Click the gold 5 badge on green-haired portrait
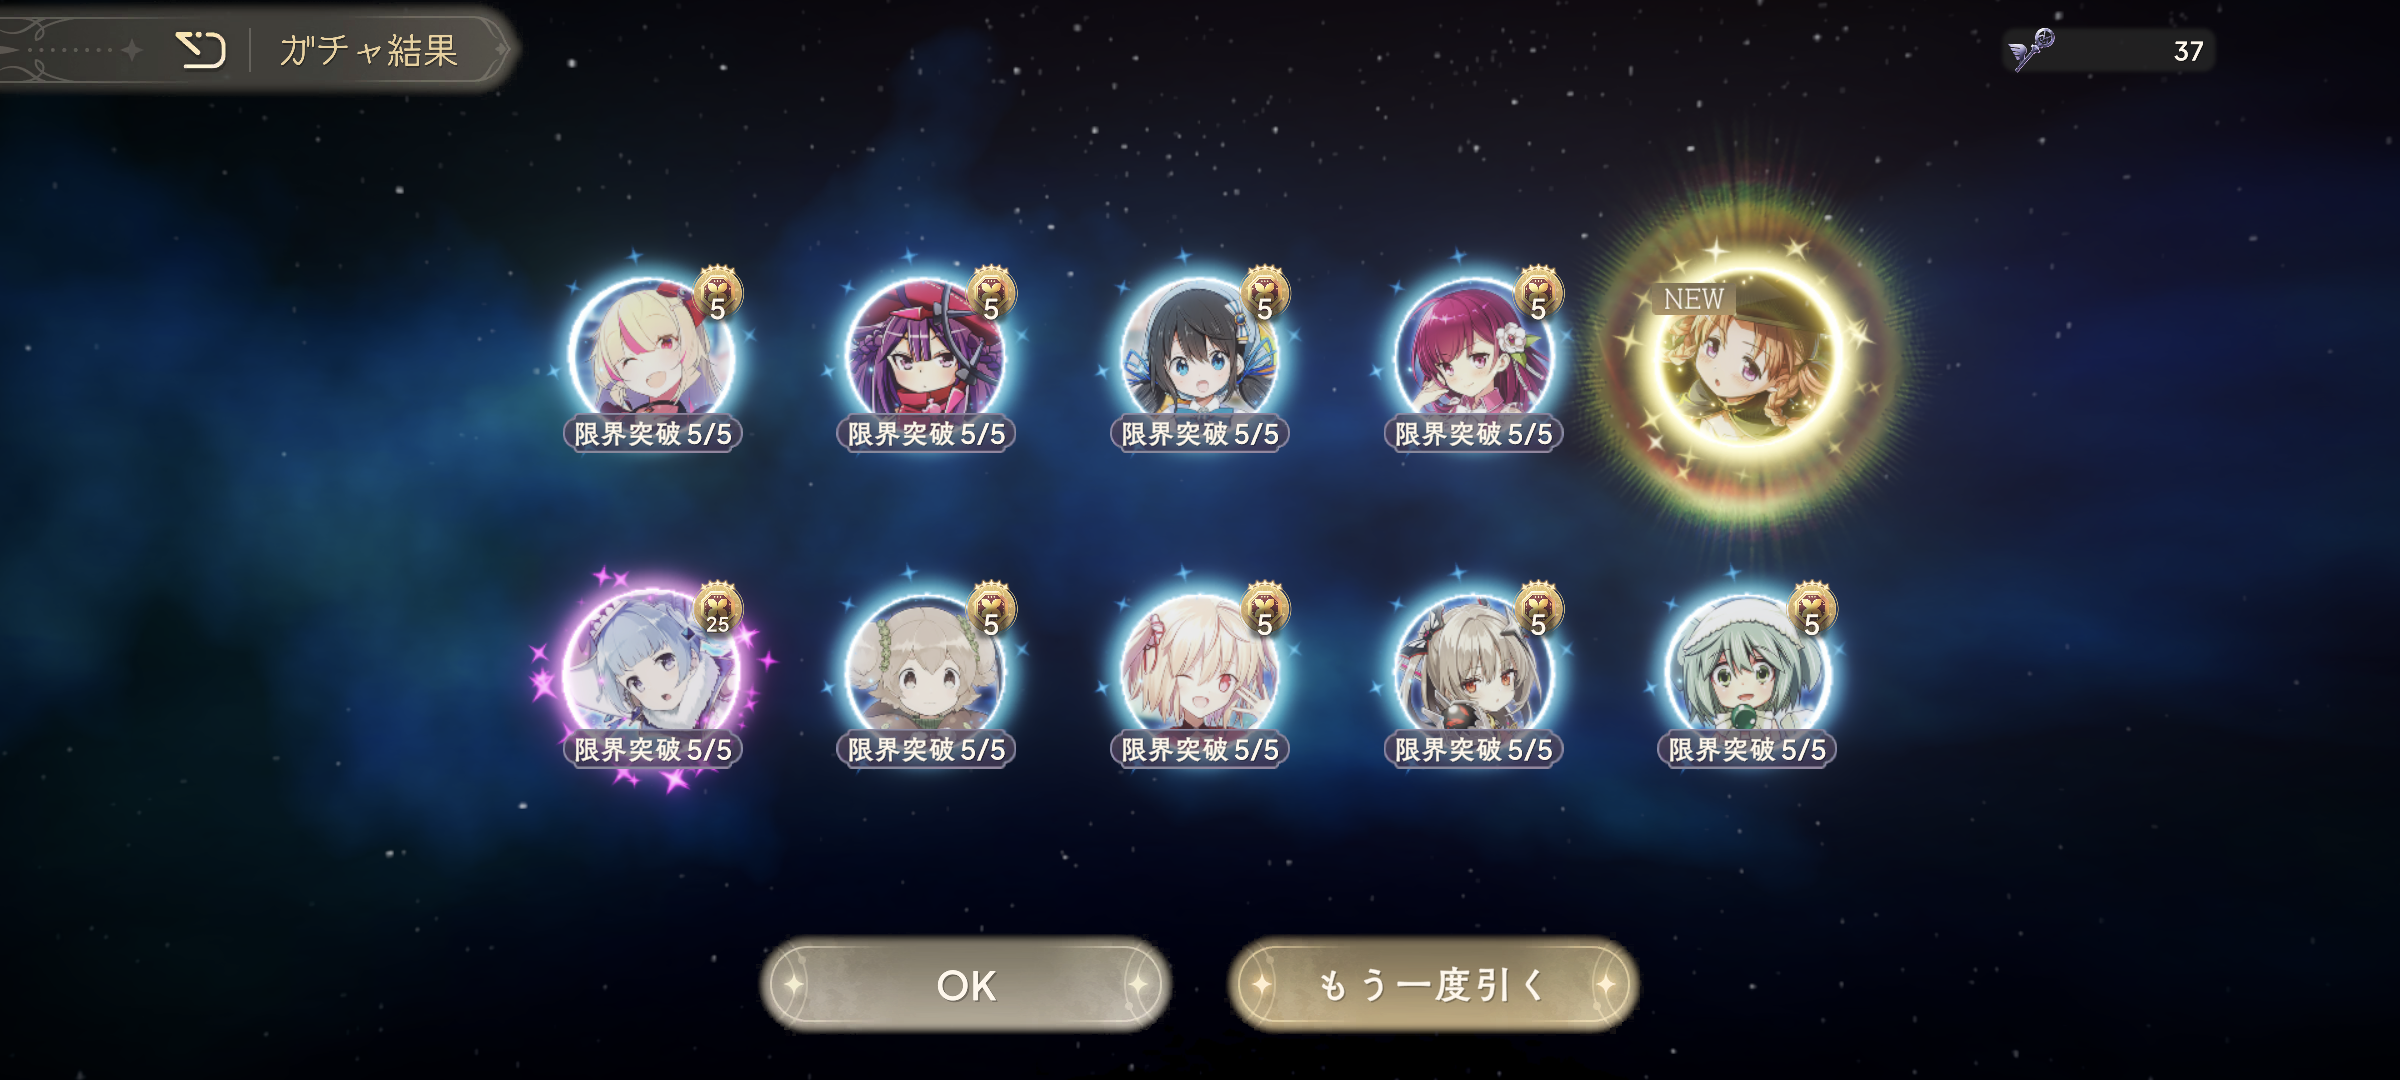This screenshot has width=2400, height=1080. click(1812, 608)
